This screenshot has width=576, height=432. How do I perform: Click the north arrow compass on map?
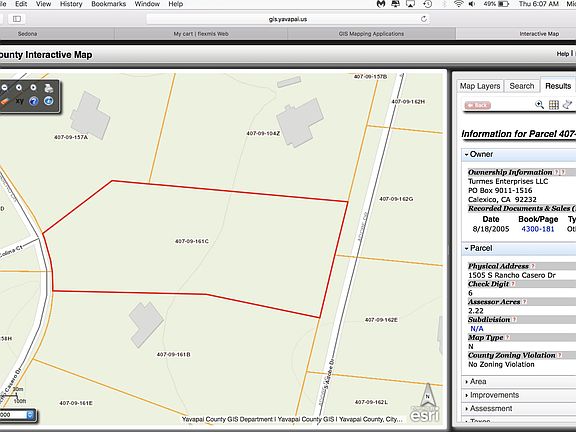click(428, 396)
